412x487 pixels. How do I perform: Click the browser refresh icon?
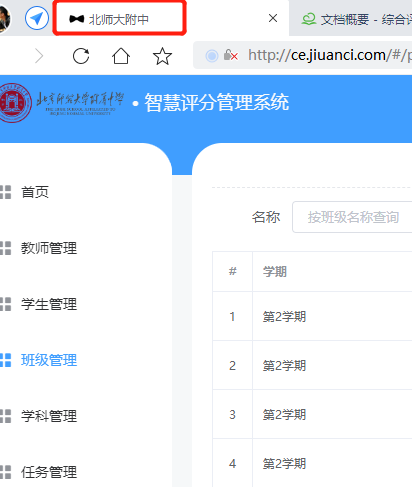[81, 56]
